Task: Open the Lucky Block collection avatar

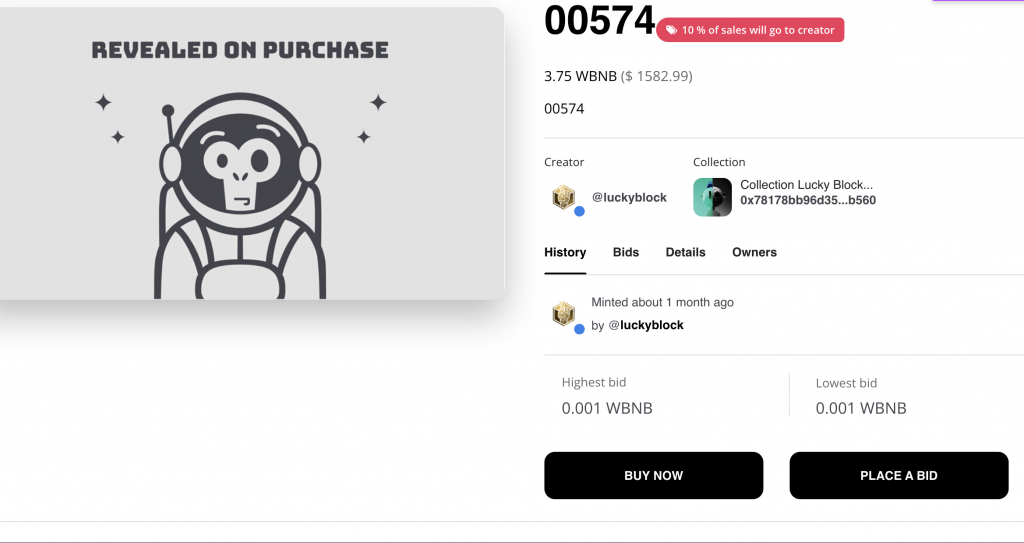Action: 712,197
